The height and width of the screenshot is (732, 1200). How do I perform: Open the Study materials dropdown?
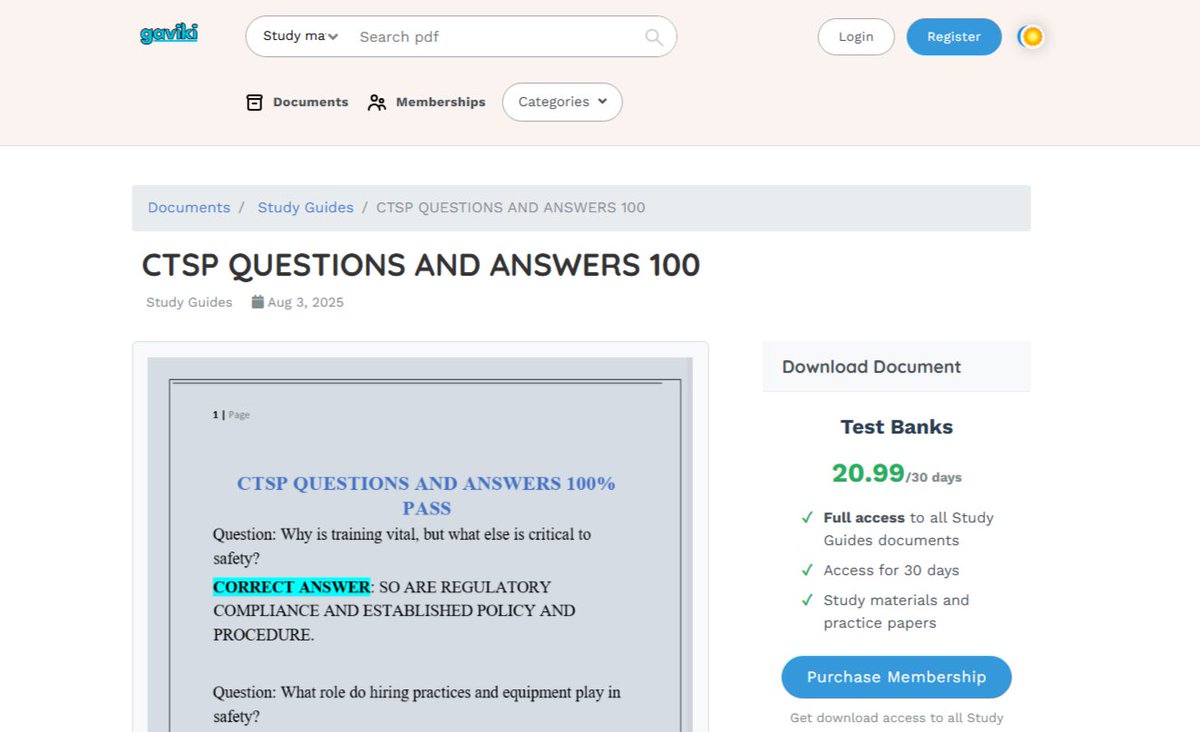(x=300, y=36)
